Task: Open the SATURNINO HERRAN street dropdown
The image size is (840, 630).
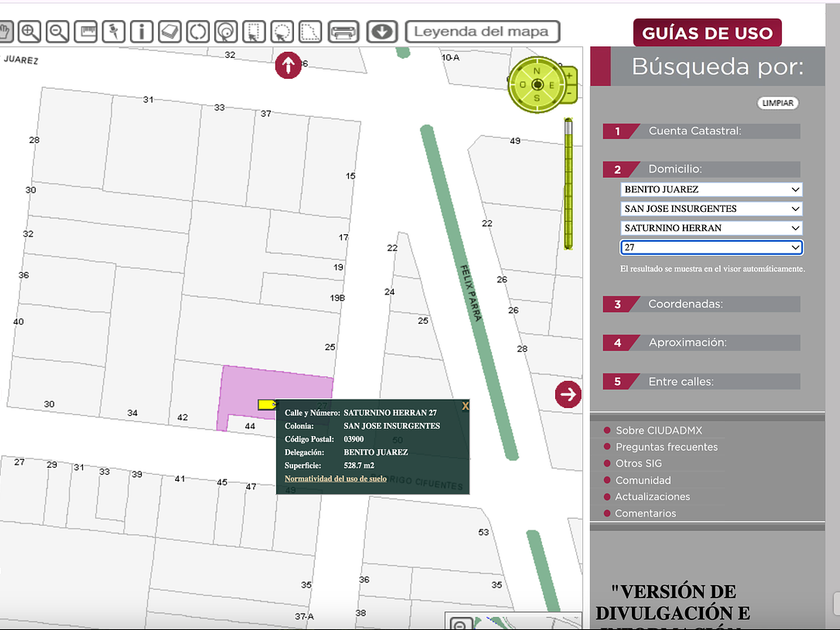Action: tap(711, 228)
